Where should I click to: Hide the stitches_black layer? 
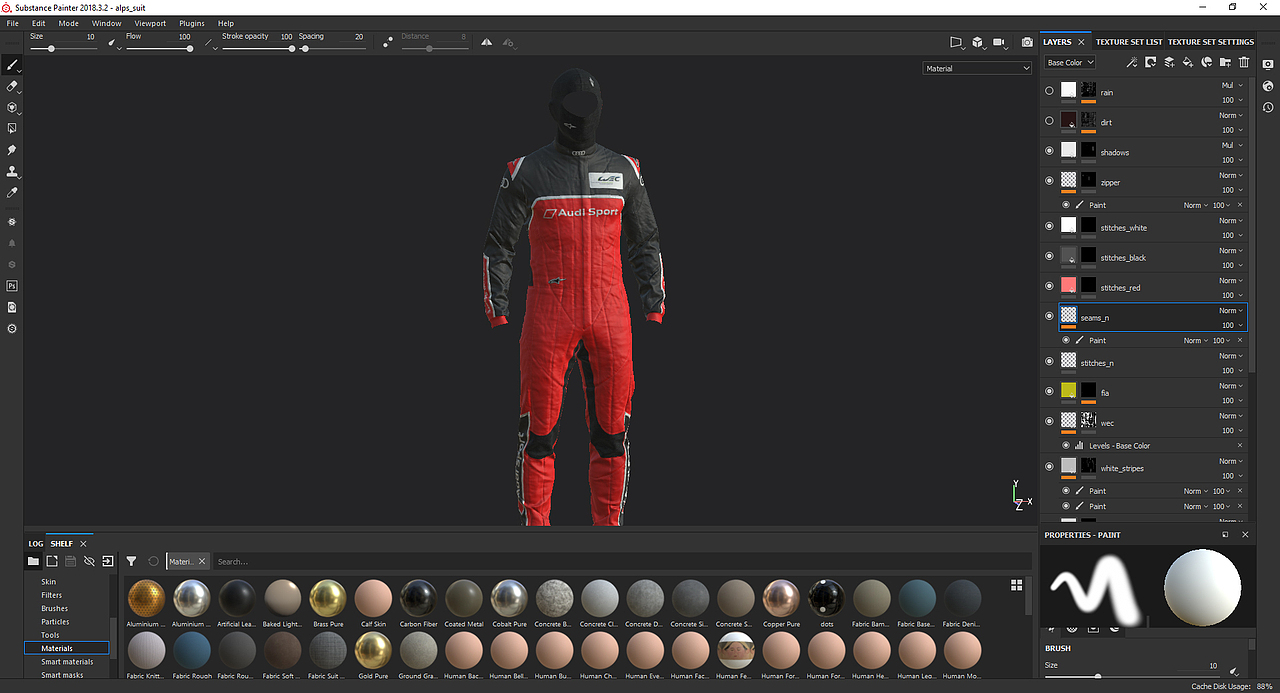coord(1049,256)
